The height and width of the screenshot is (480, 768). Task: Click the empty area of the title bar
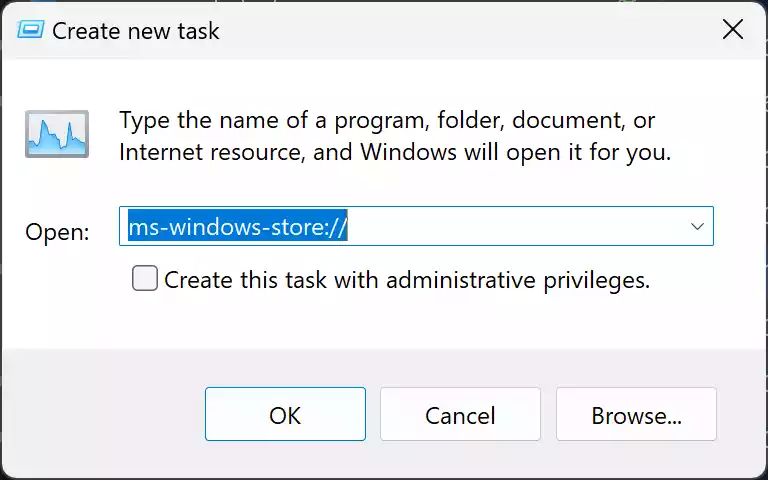pos(465,30)
